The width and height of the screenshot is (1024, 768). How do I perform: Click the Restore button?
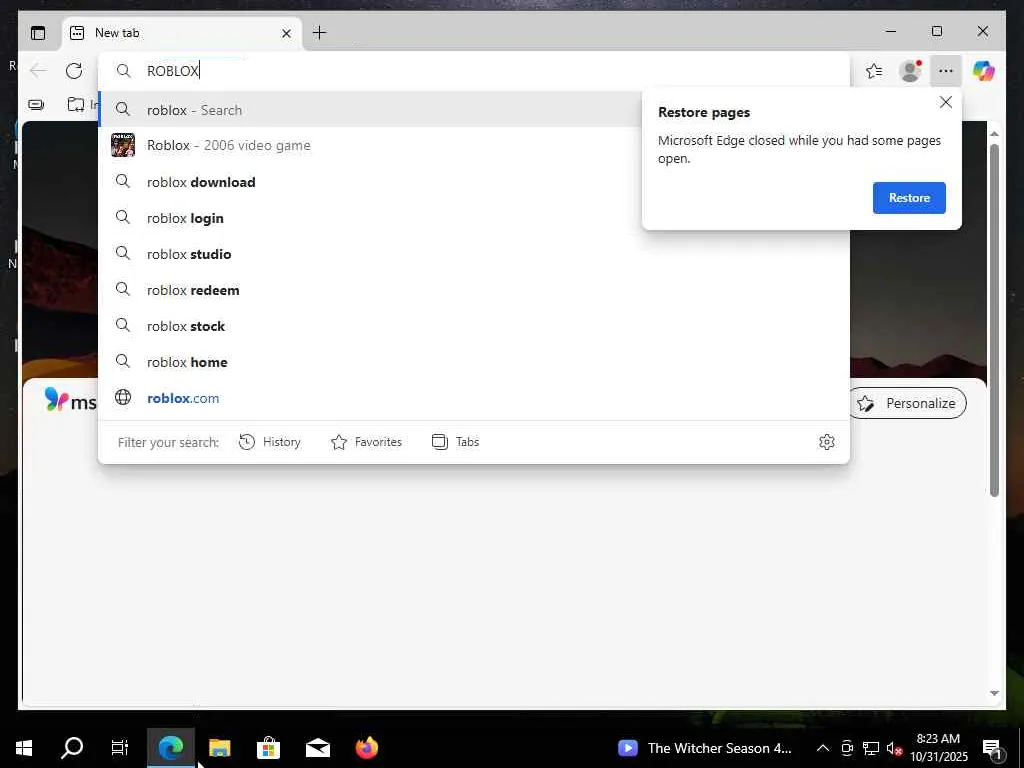point(909,198)
